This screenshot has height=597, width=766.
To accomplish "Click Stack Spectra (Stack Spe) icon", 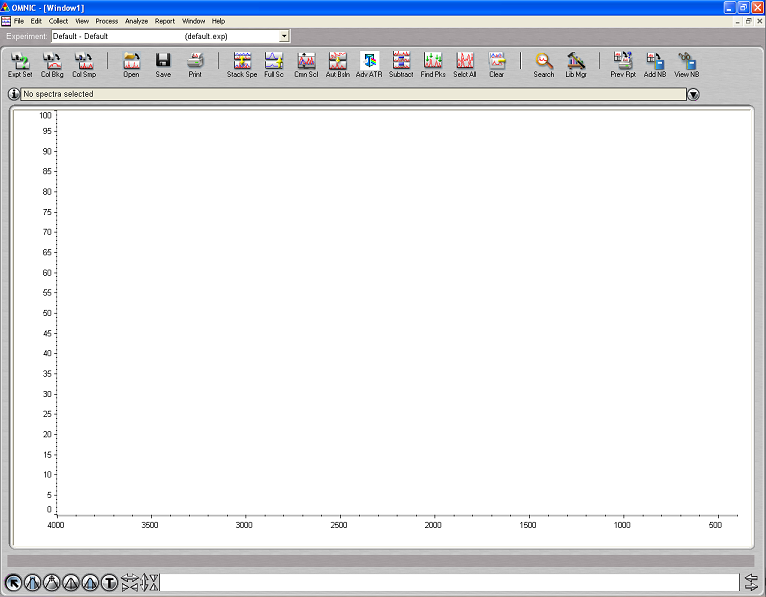I will 242,64.
